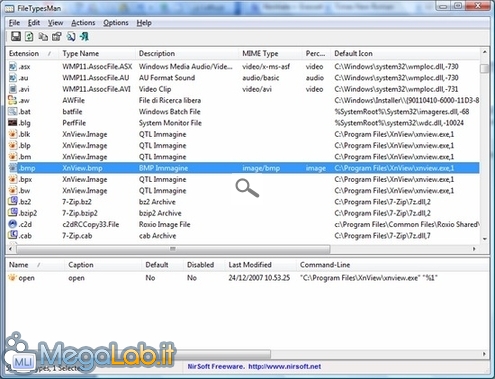Select the c2dRCCopy33.File type name
495x379 pixels.
click(90, 224)
